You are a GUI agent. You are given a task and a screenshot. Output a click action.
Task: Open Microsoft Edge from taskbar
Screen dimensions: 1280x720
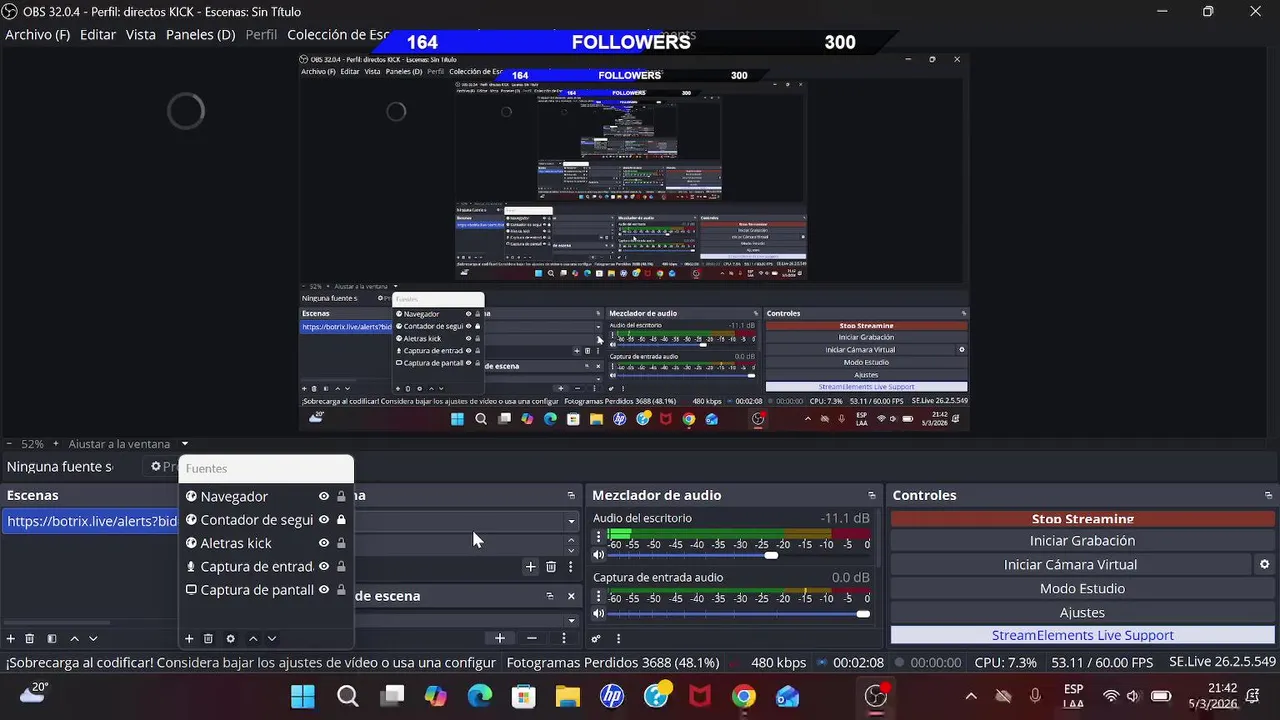[x=480, y=696]
